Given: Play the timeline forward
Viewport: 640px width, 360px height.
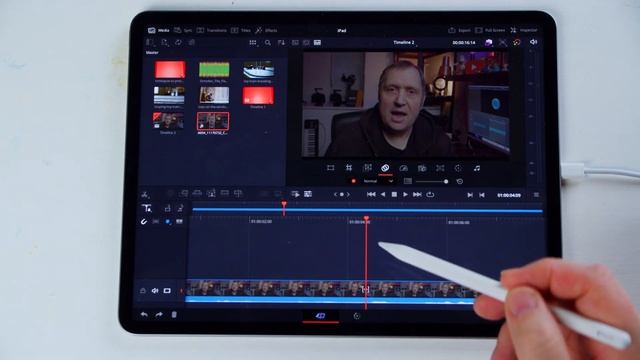Looking at the screenshot, I should (x=405, y=195).
